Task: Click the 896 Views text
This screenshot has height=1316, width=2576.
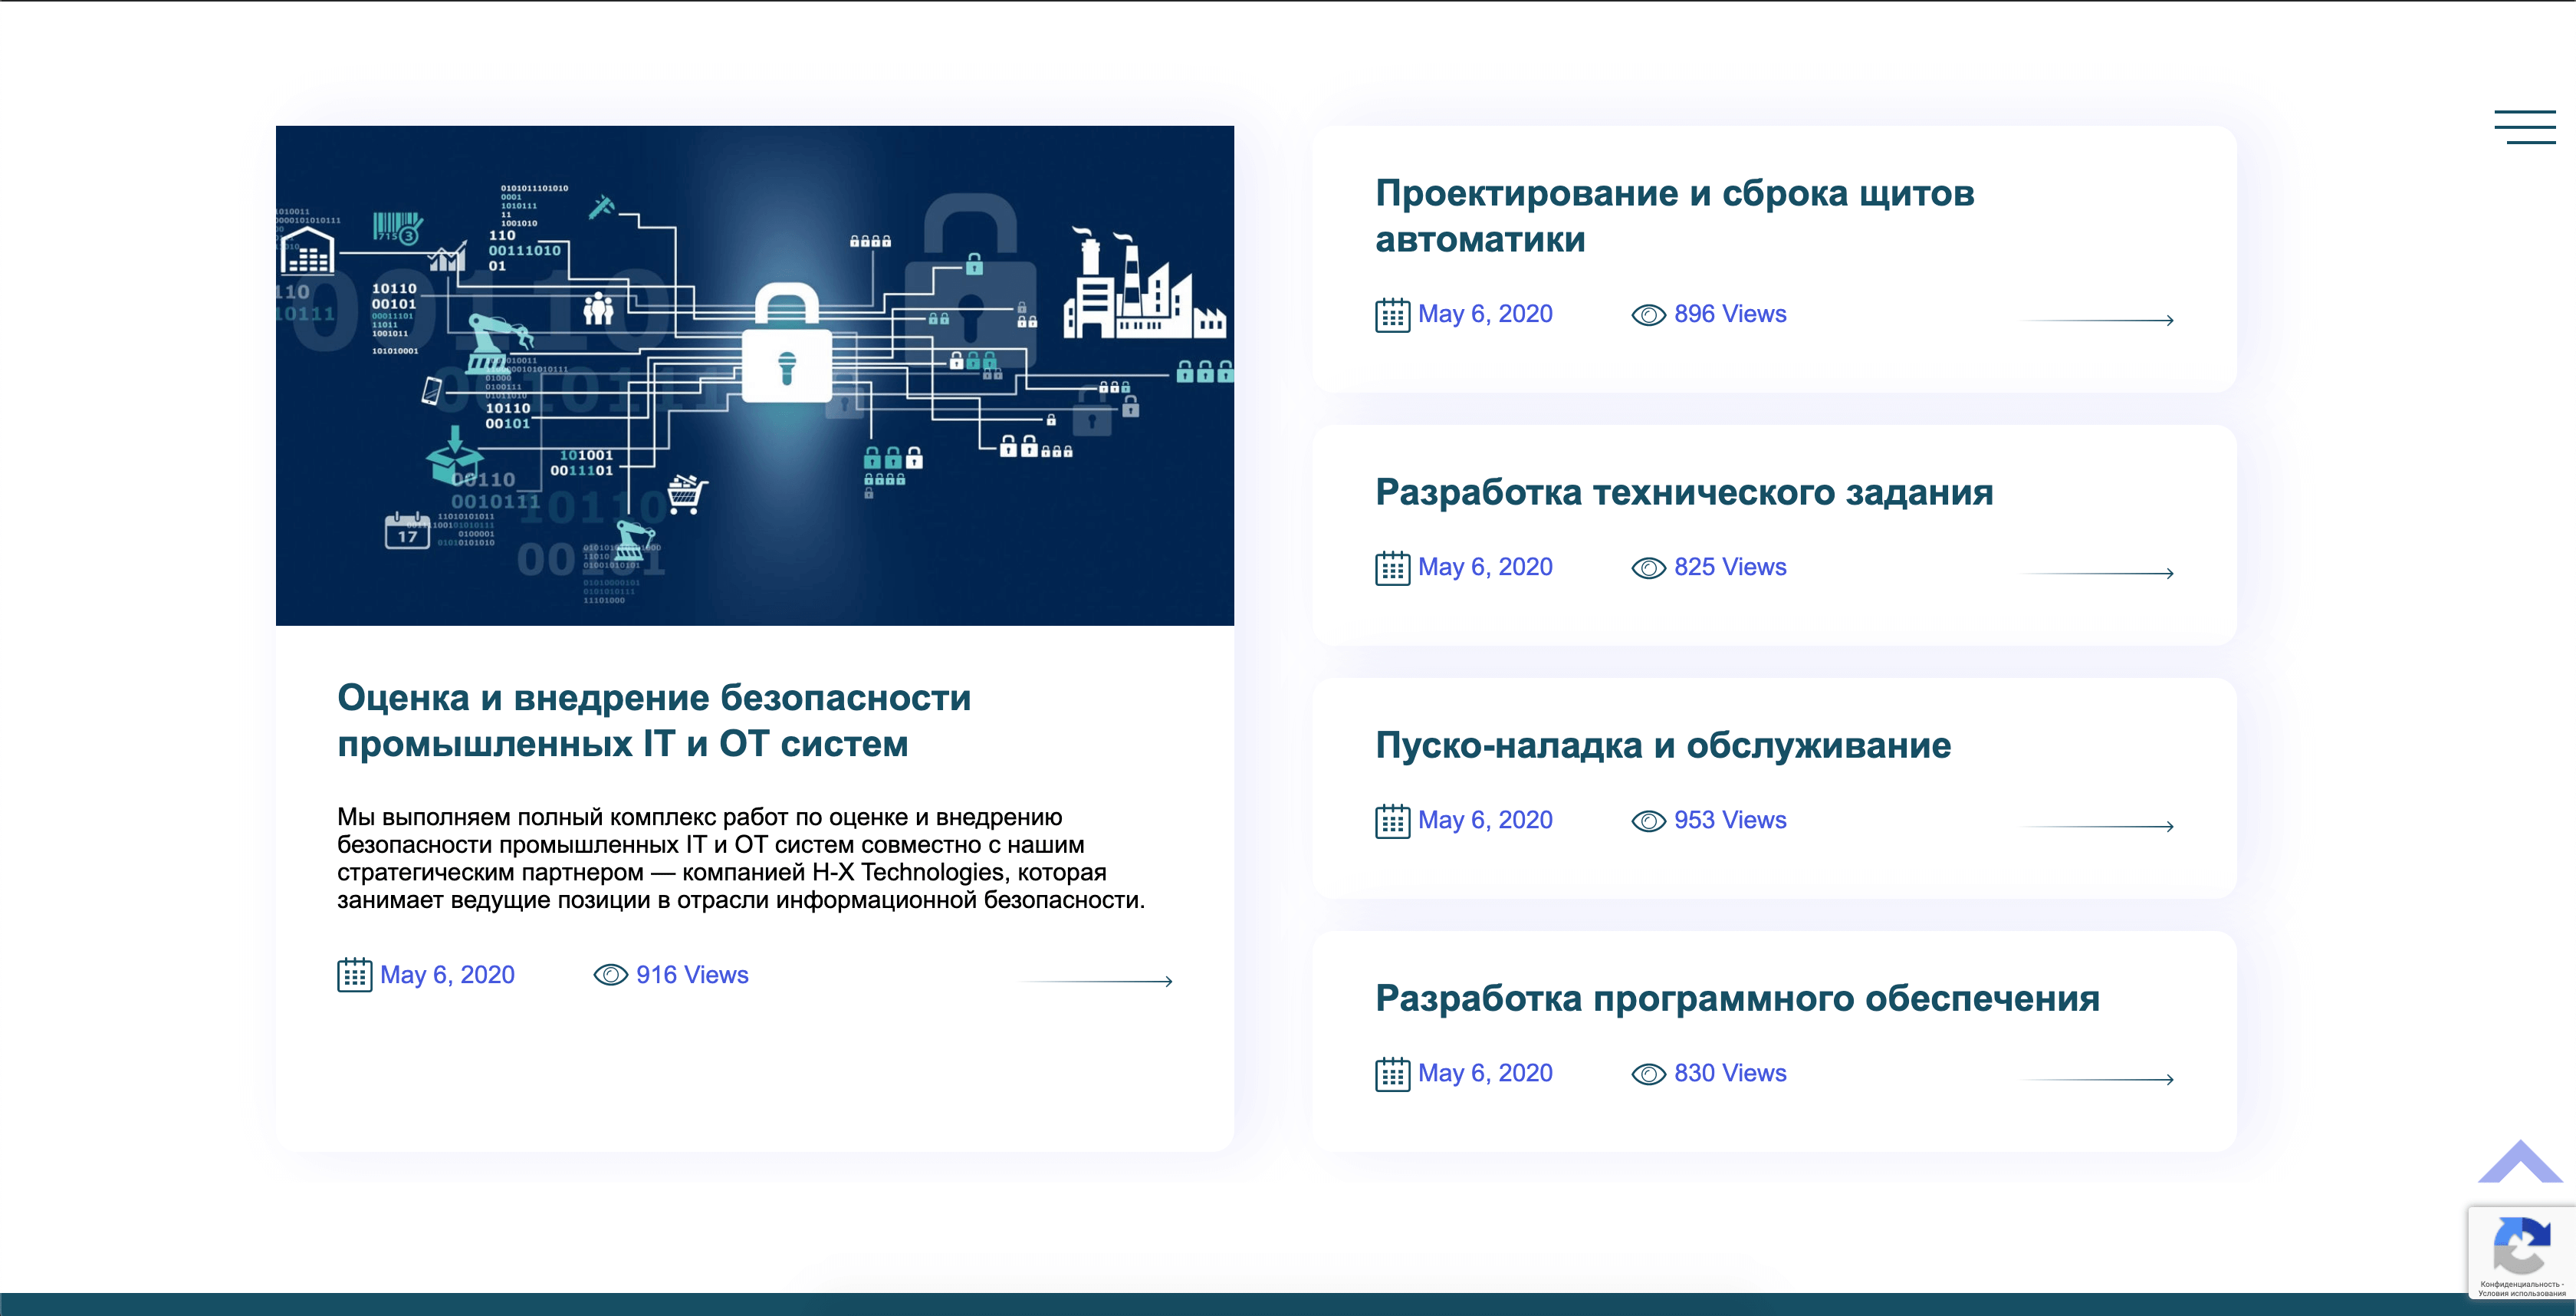Action: 1730,314
